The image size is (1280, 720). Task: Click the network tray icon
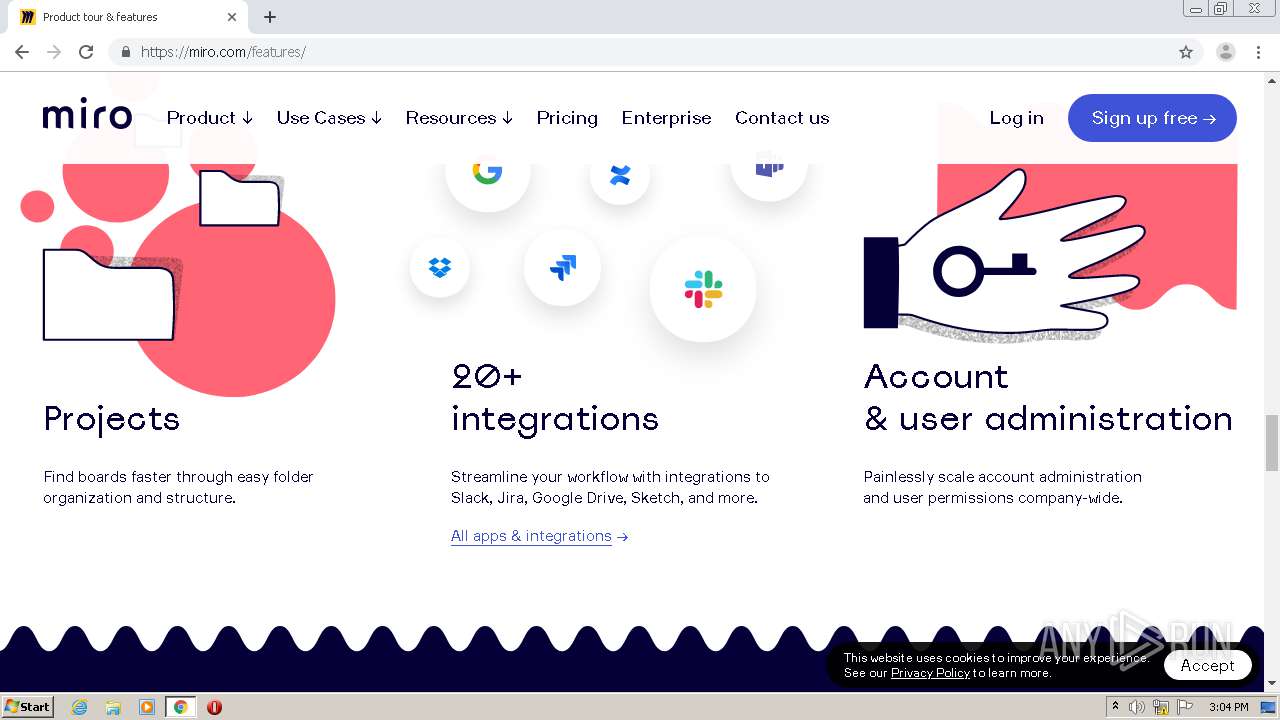click(1161, 707)
